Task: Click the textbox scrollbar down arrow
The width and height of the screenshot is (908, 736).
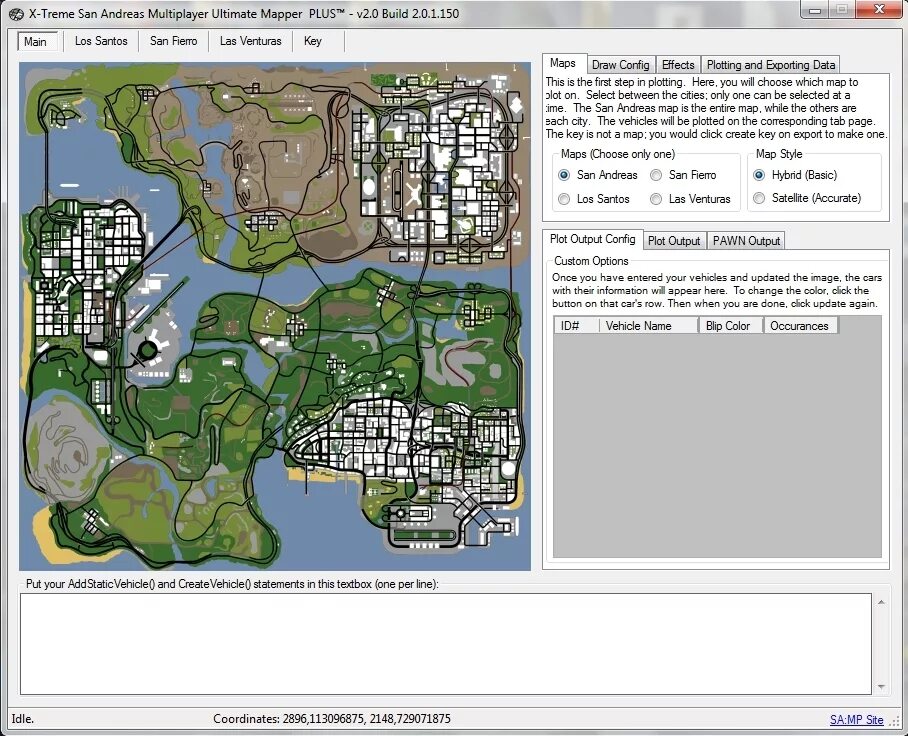Action: pos(881,687)
